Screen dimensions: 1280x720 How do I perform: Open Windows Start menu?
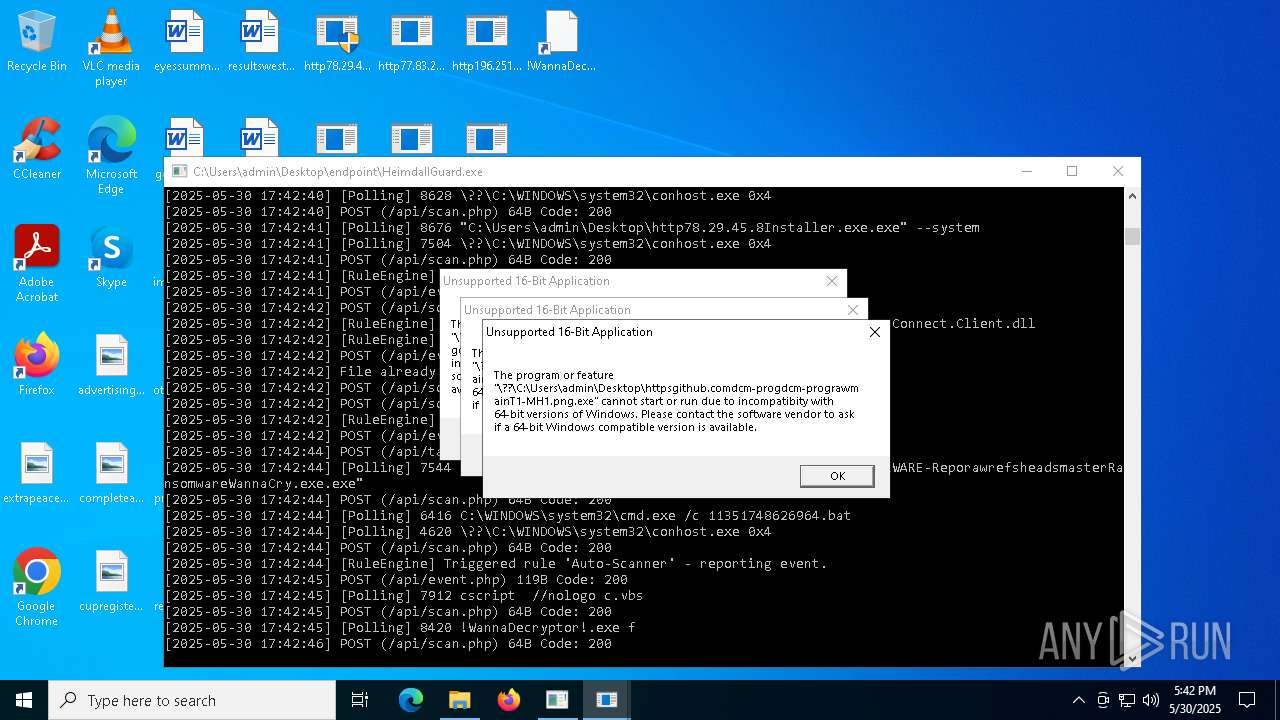24,700
